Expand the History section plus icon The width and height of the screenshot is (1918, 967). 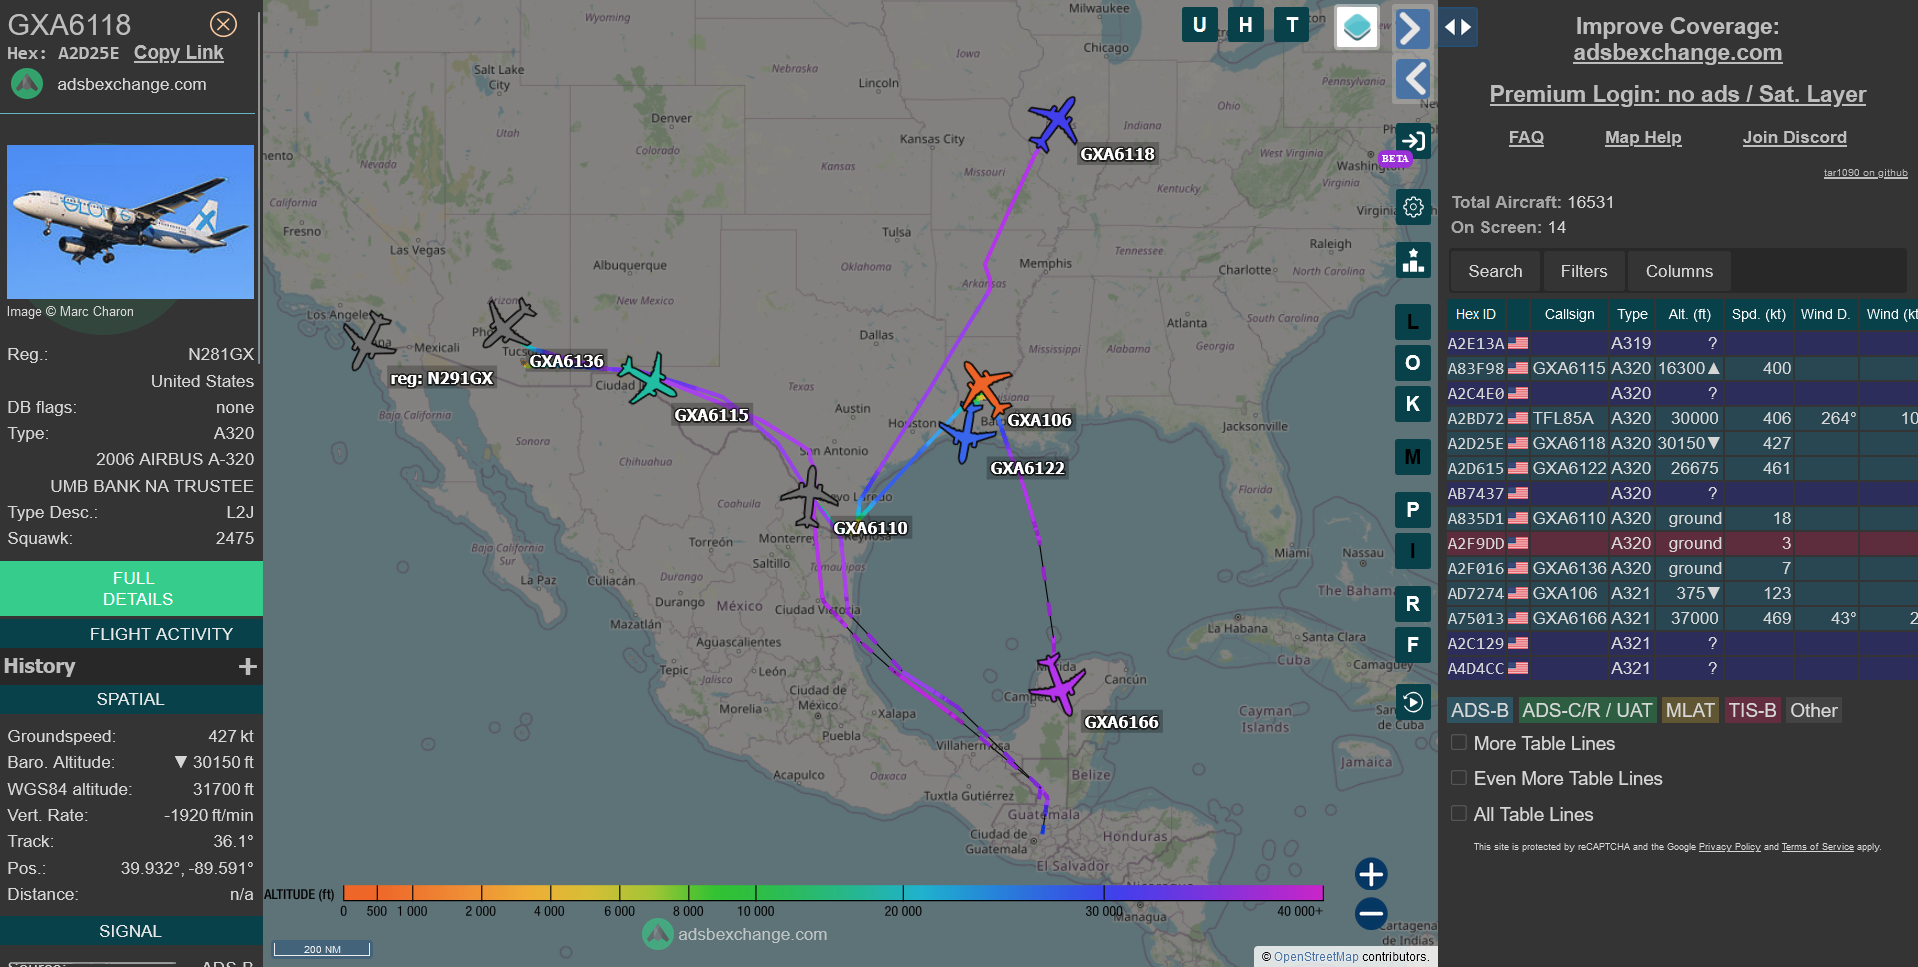click(248, 666)
